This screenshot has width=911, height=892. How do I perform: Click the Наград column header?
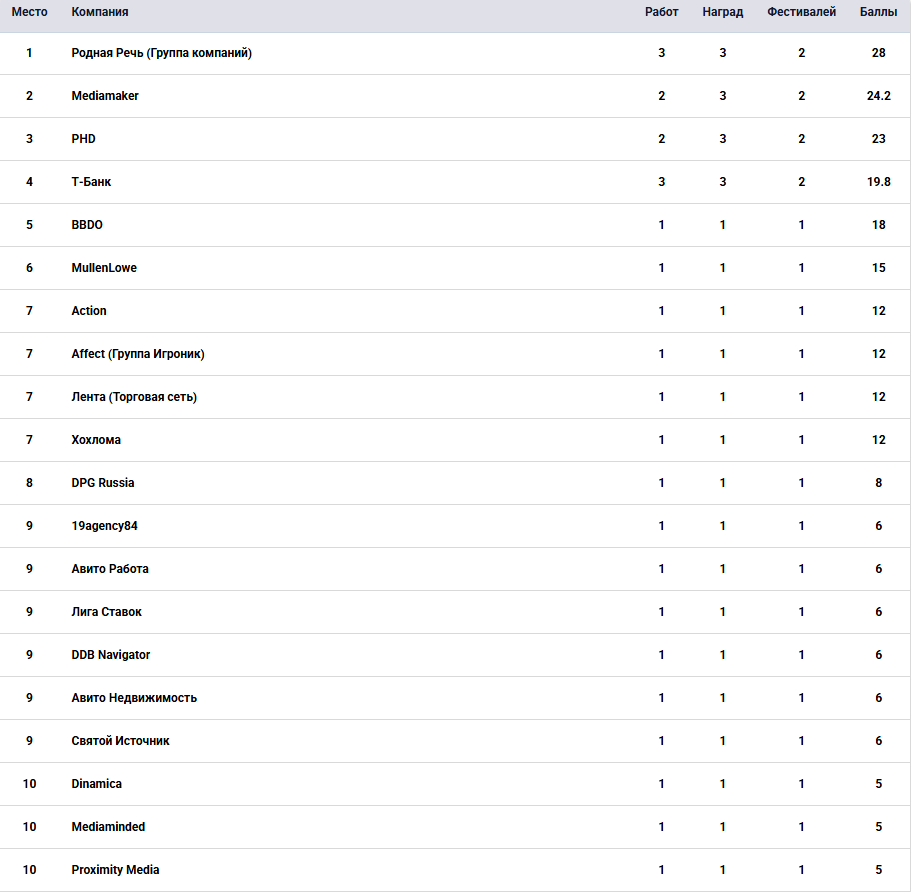tap(722, 12)
